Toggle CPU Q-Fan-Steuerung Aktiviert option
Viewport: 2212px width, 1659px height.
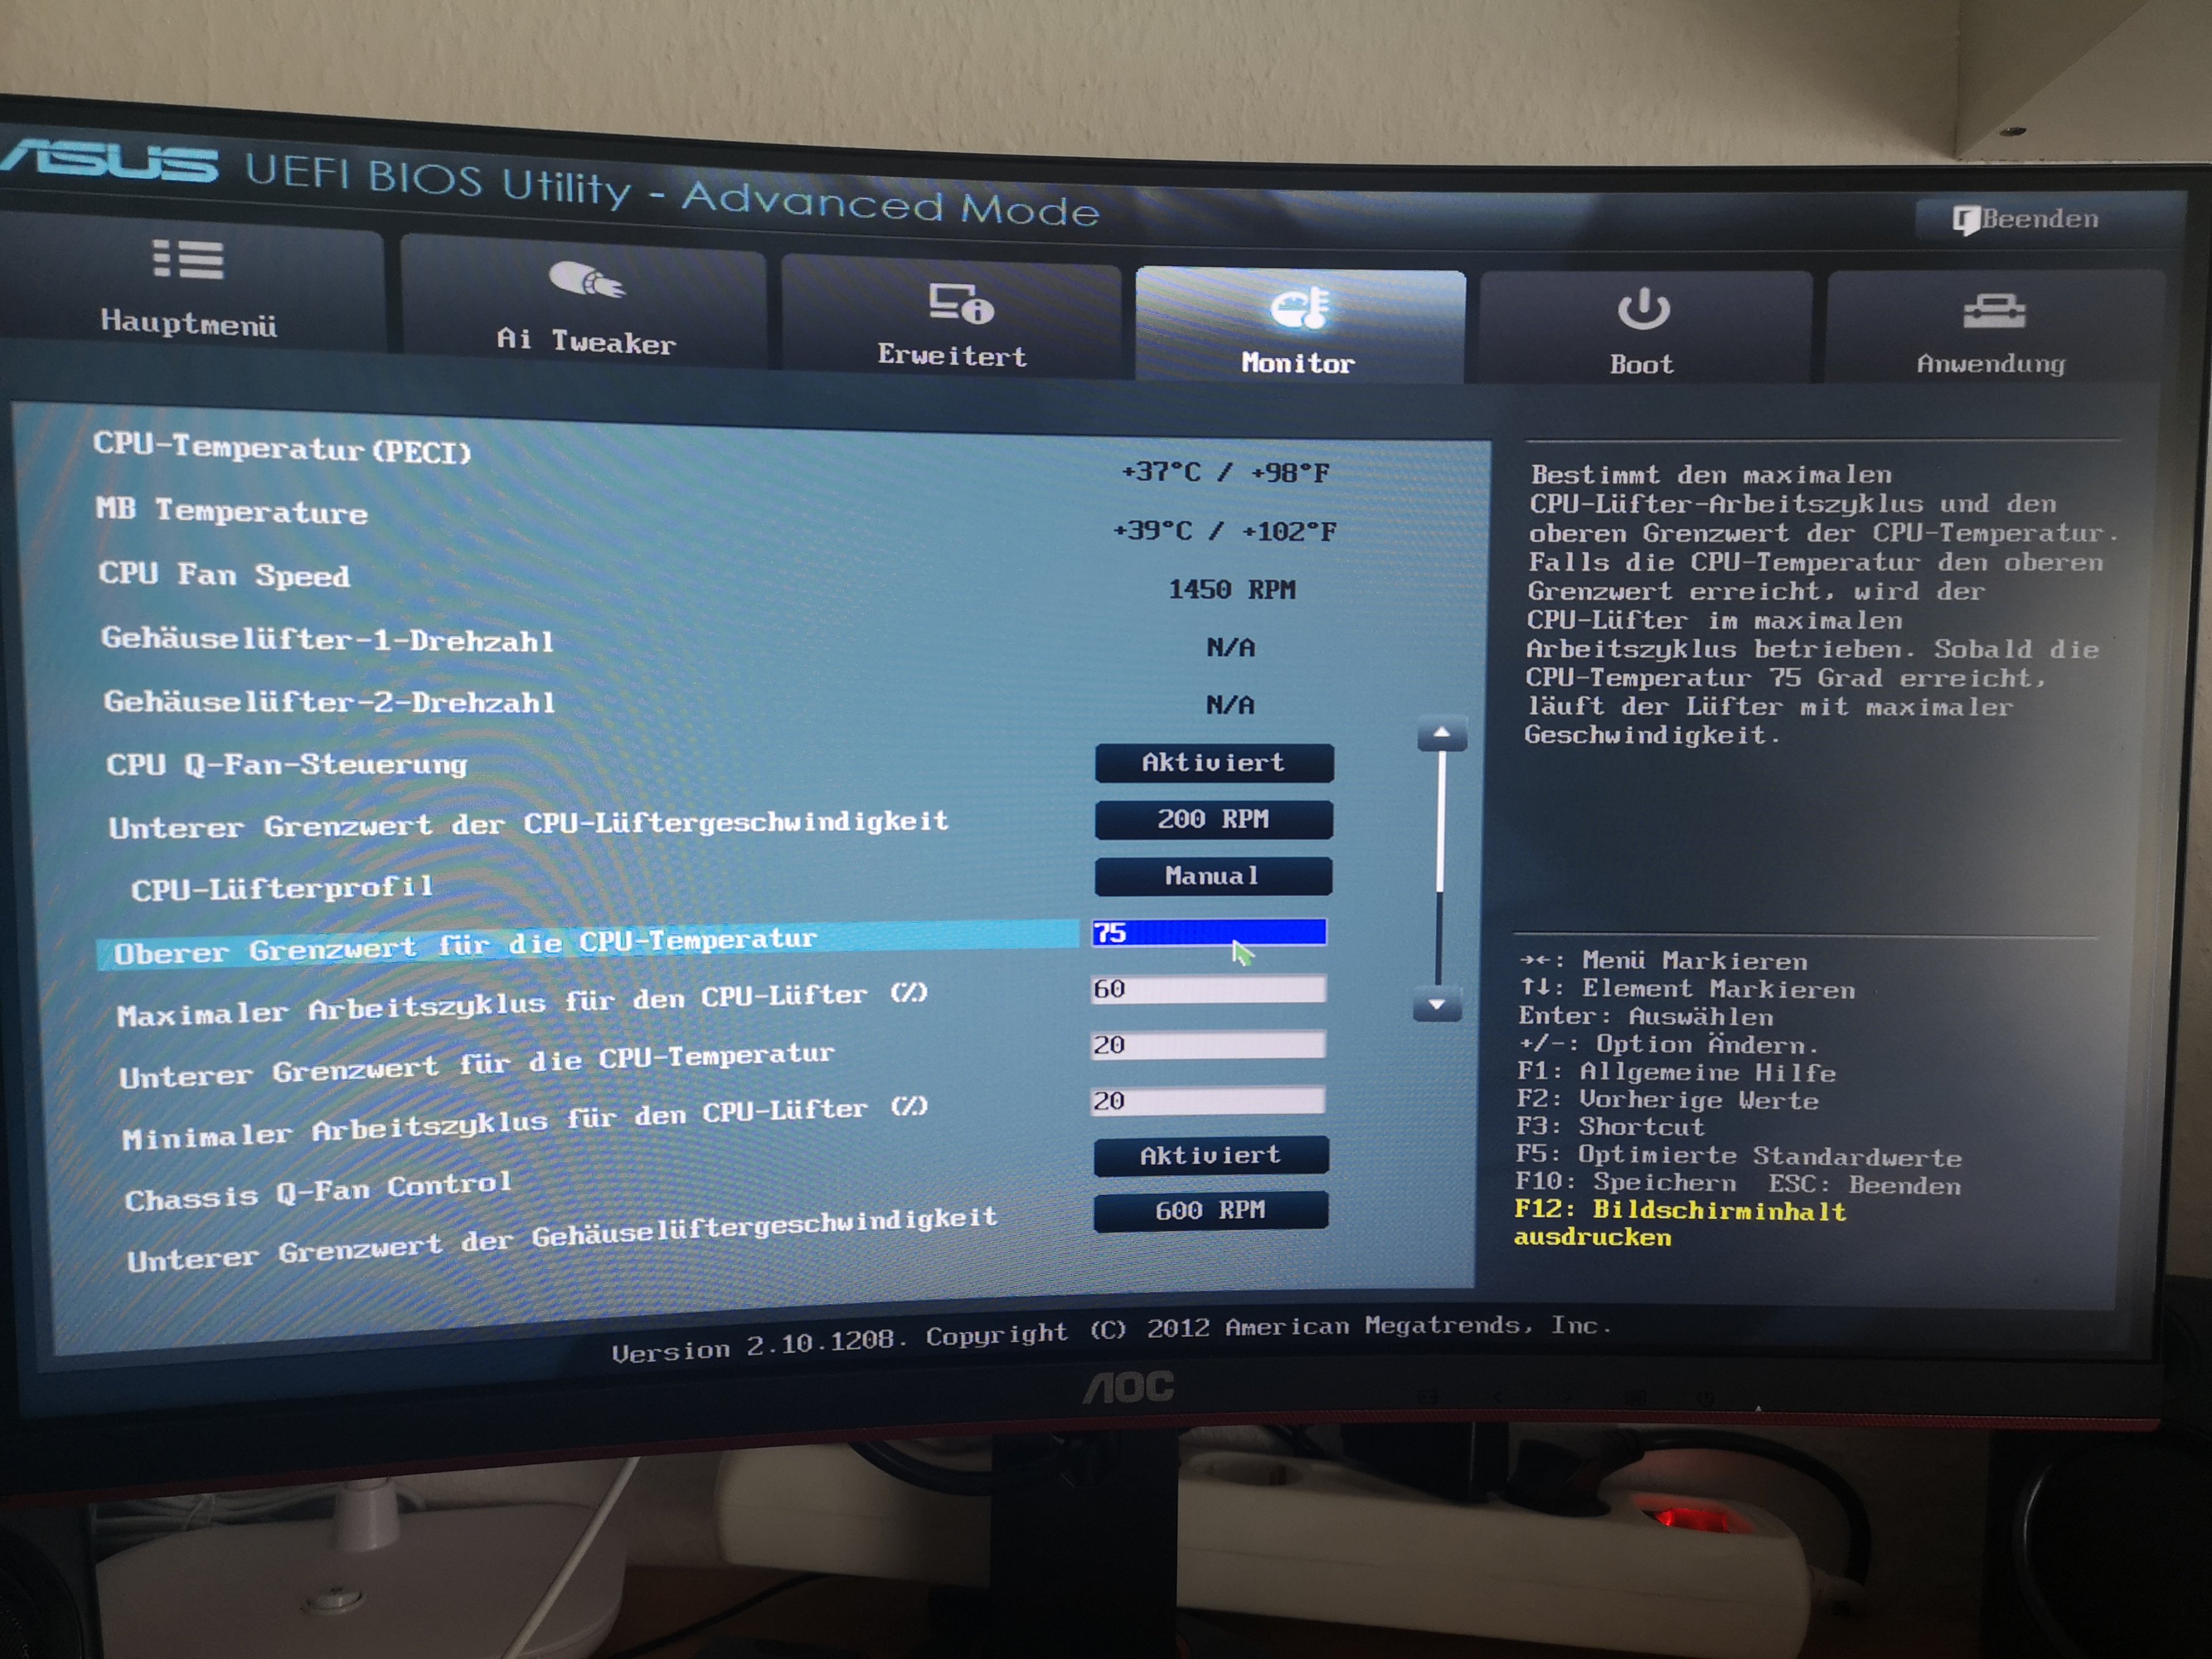(x=1213, y=763)
